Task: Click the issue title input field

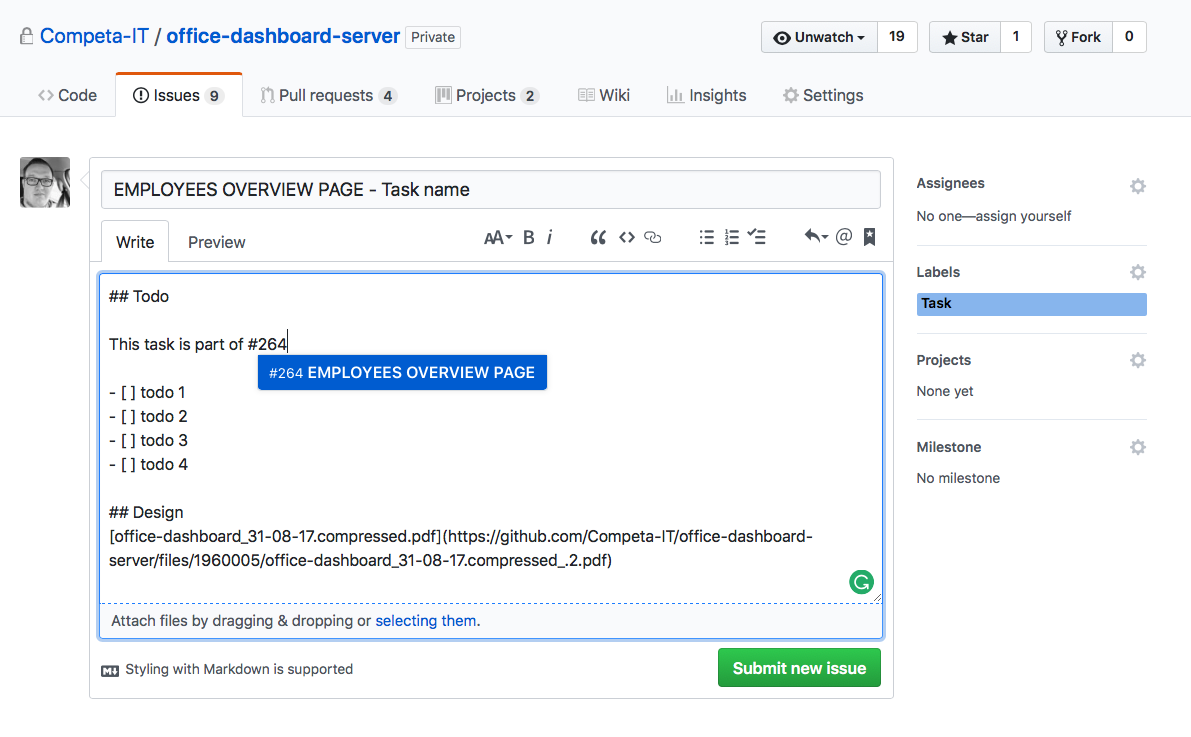Action: coord(491,190)
